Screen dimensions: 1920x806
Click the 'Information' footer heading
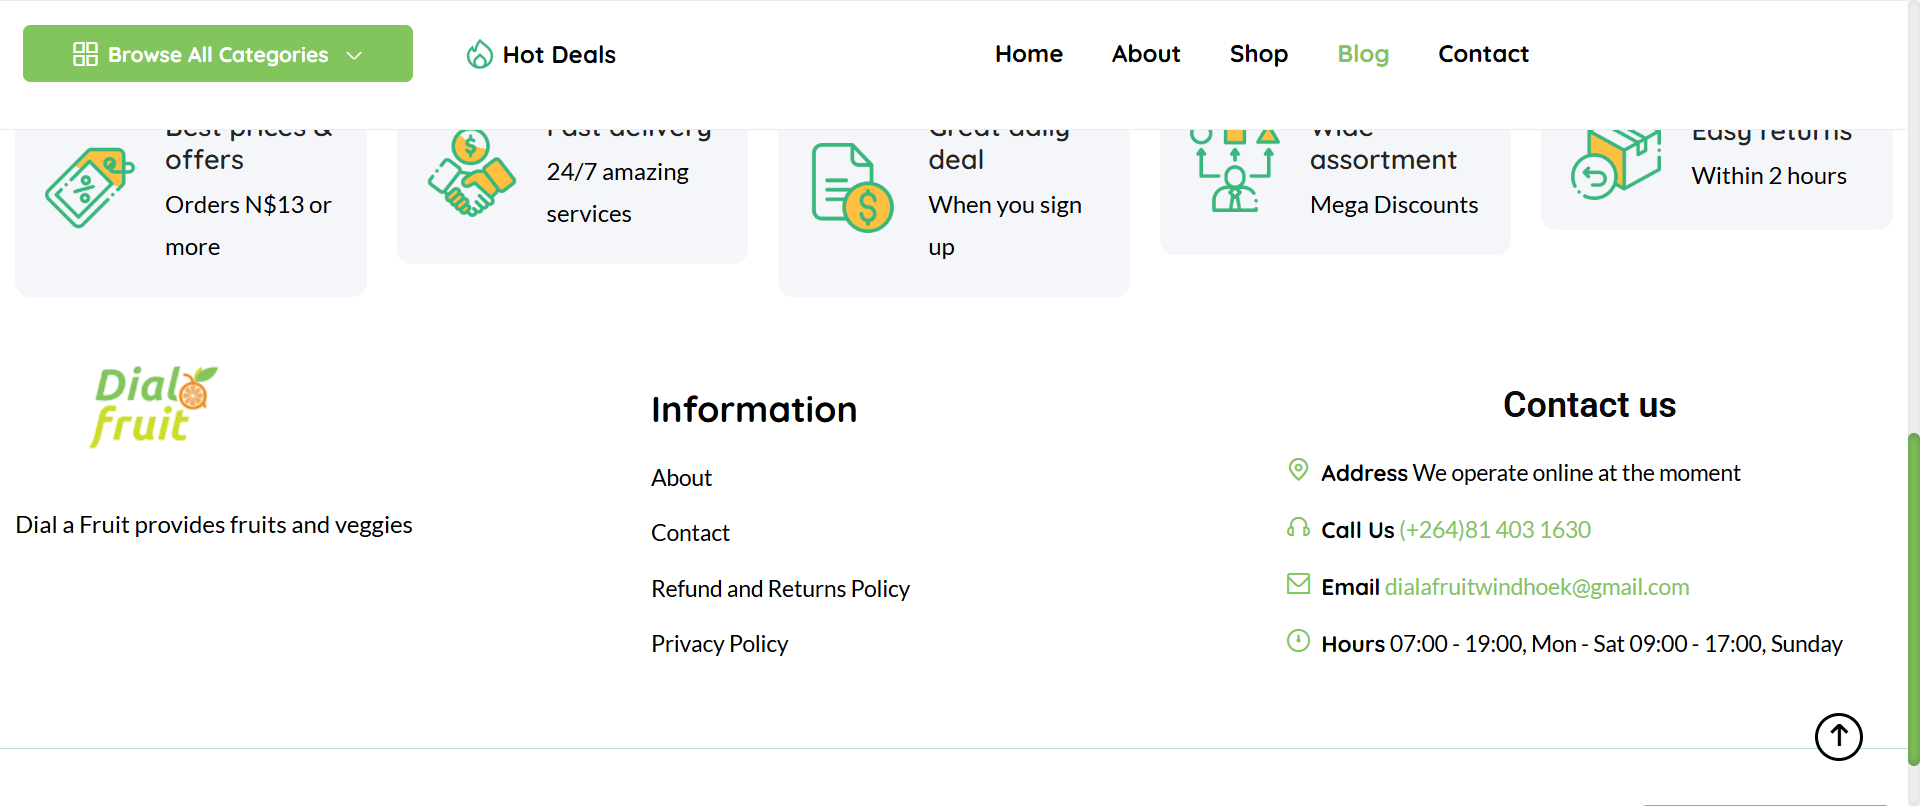[x=754, y=410]
